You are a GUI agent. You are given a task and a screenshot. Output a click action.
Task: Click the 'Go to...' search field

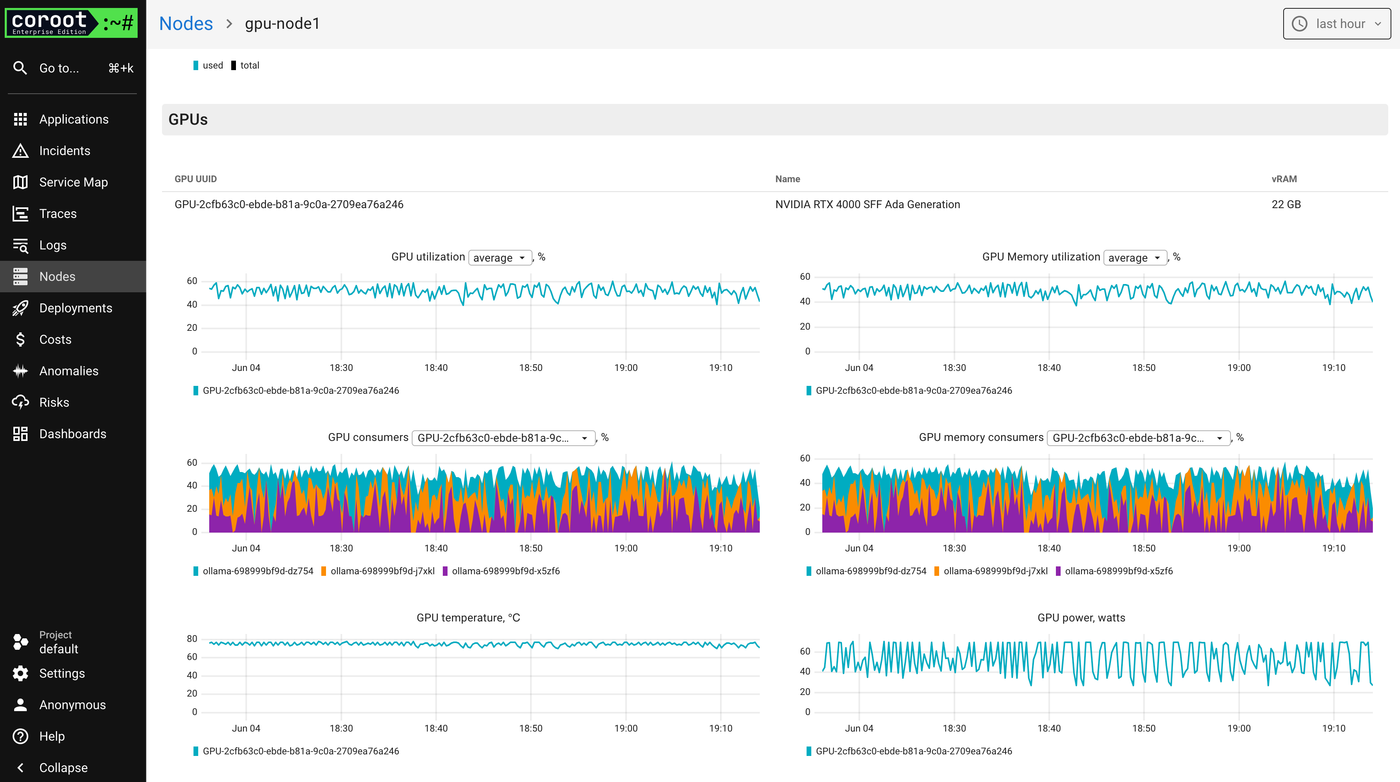(59, 68)
